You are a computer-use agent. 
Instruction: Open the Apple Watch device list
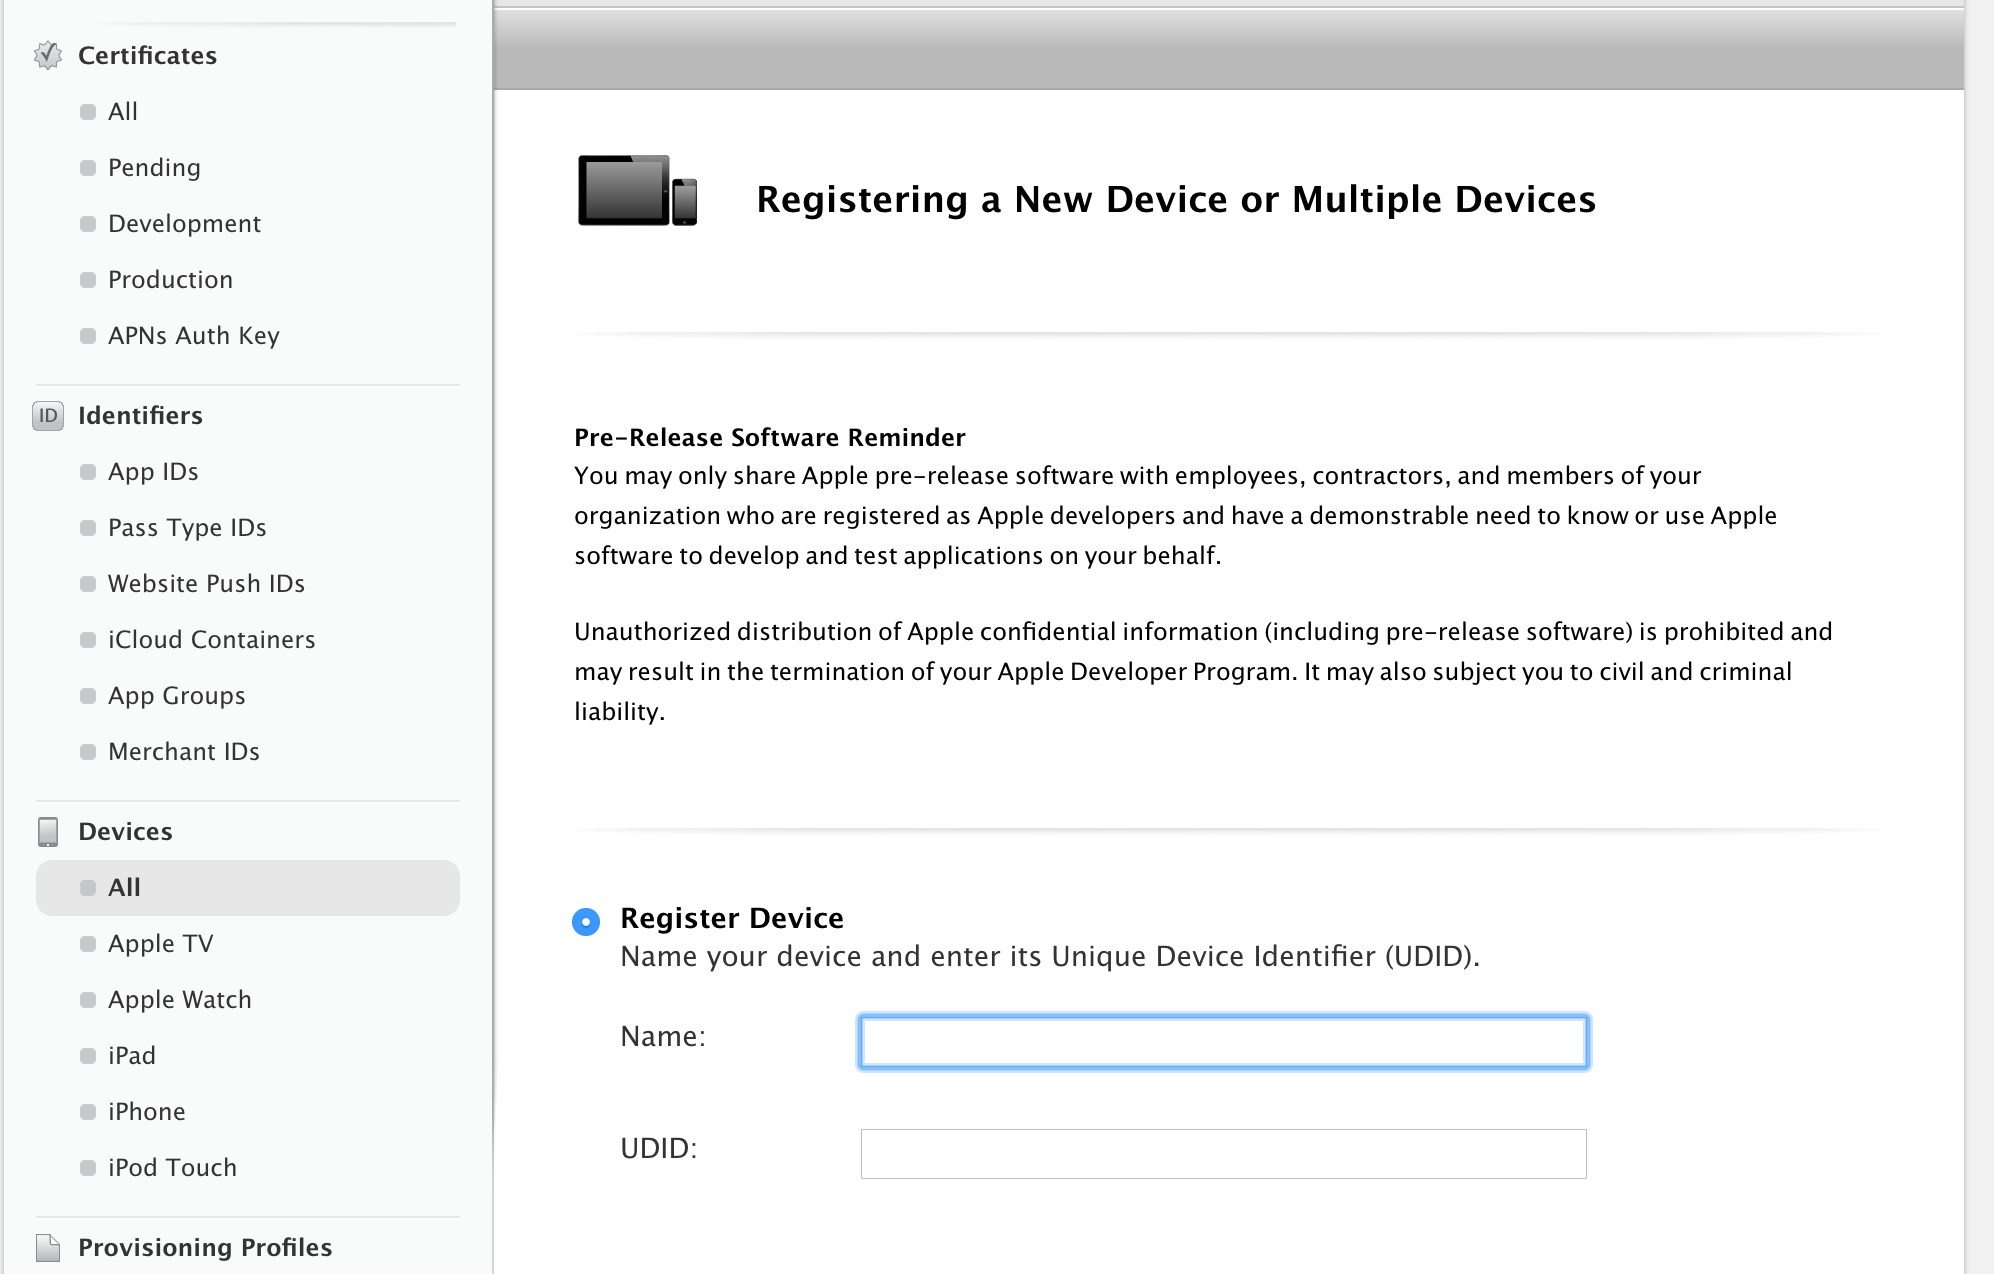pos(179,999)
